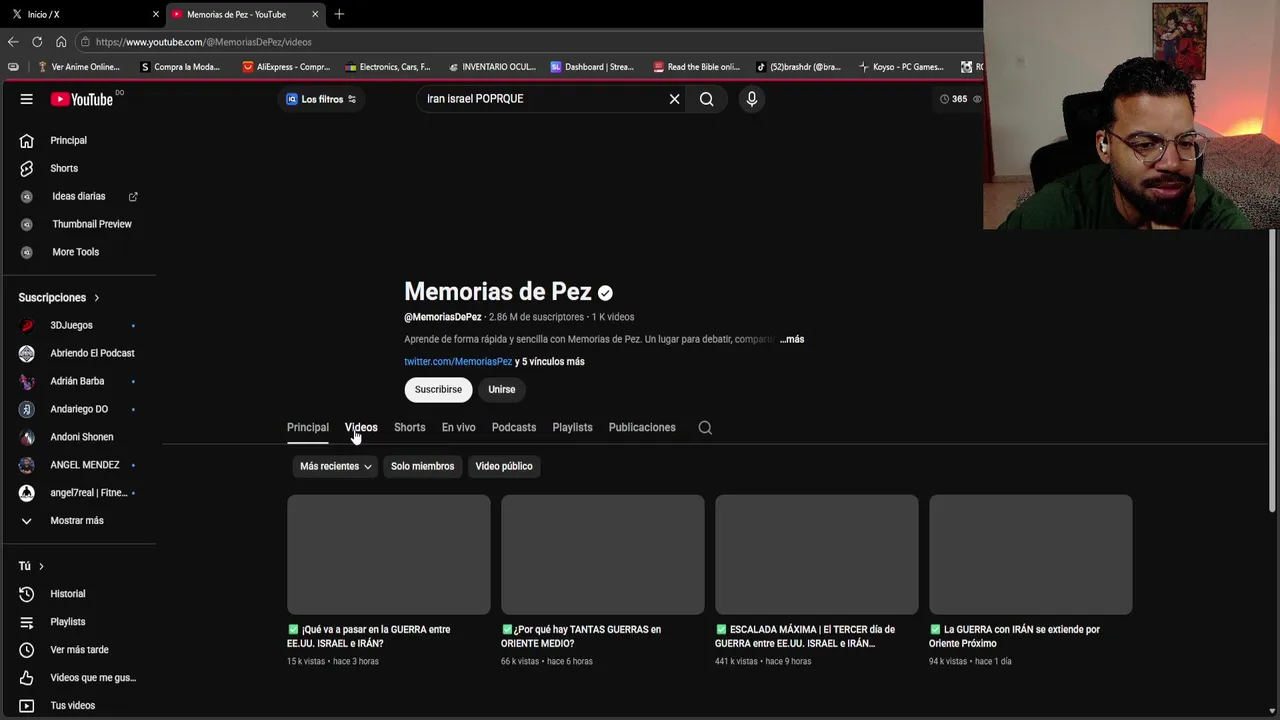Image resolution: width=1280 pixels, height=720 pixels.
Task: Select the Videos channel tab
Action: pos(361,427)
